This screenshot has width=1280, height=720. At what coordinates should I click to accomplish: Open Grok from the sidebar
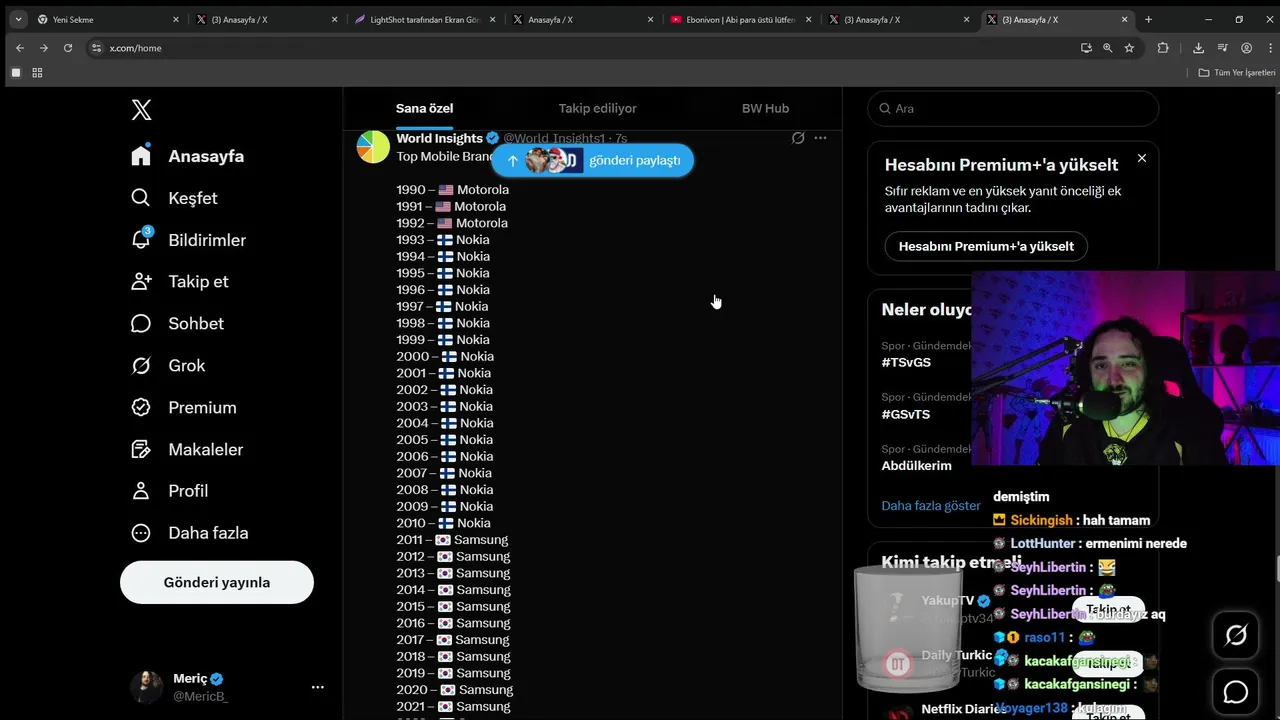click(168, 365)
